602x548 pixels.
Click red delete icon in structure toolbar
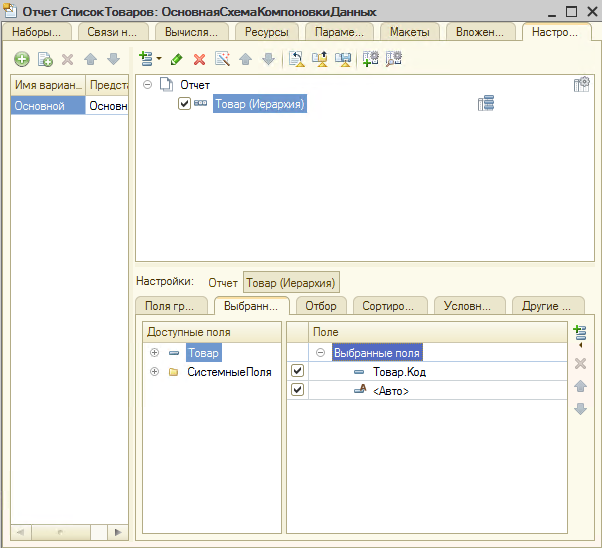pyautogui.click(x=199, y=60)
